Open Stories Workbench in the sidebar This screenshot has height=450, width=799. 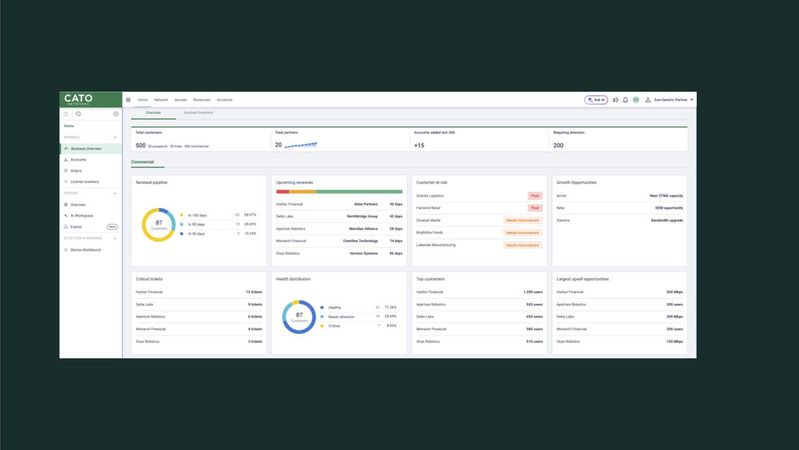coord(86,250)
